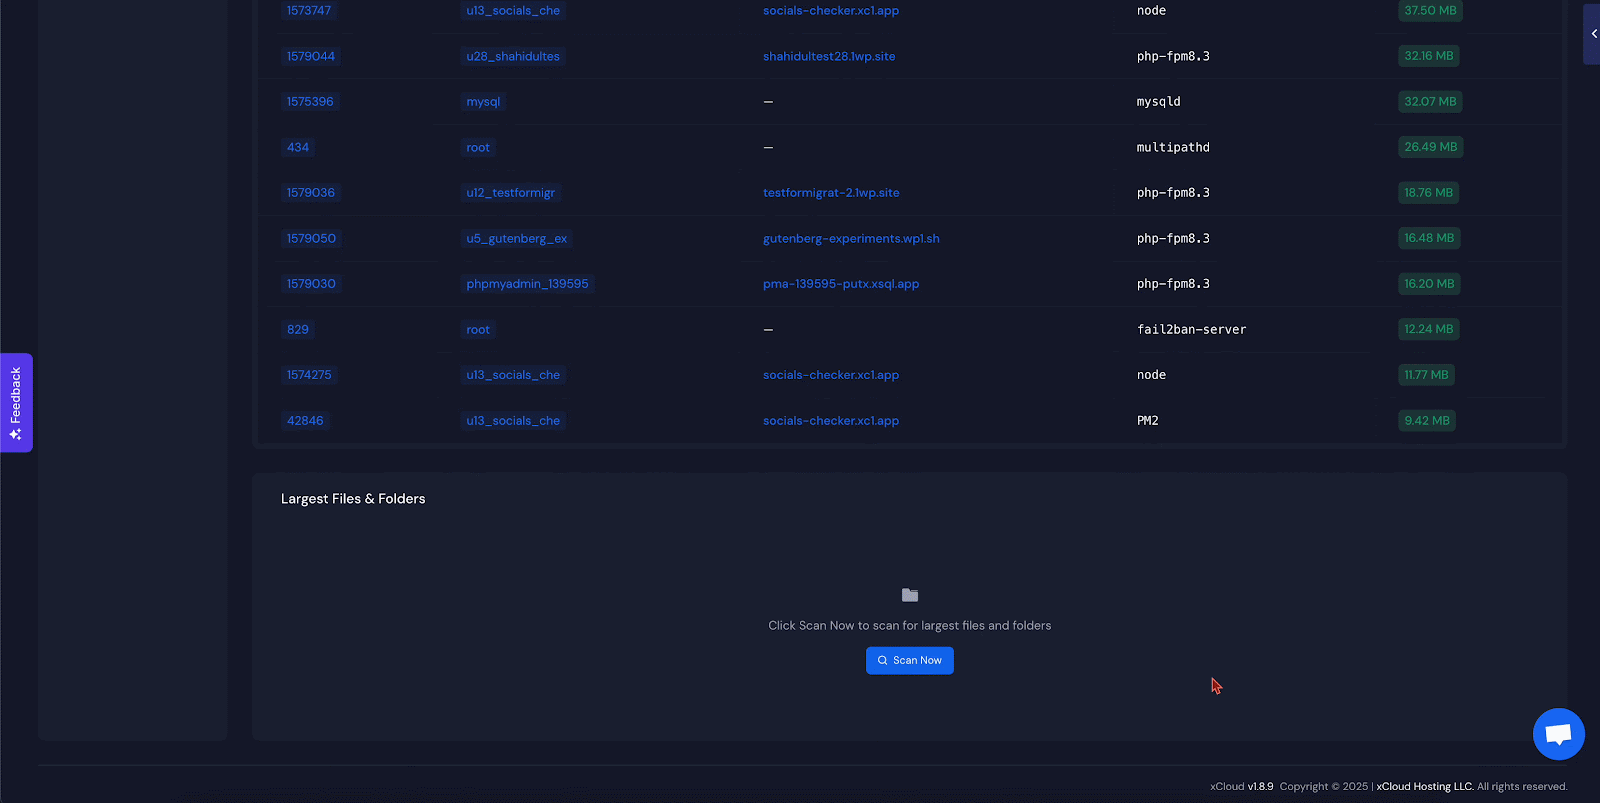The image size is (1600, 803).
Task: Open the Feedback side tab
Action: (16, 403)
